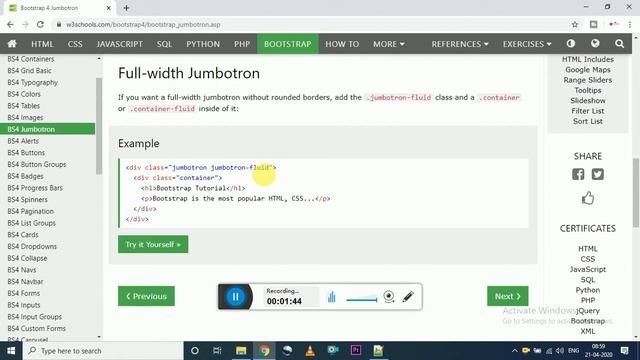
Task: Click the volume speaker tray icon
Action: tap(560, 351)
